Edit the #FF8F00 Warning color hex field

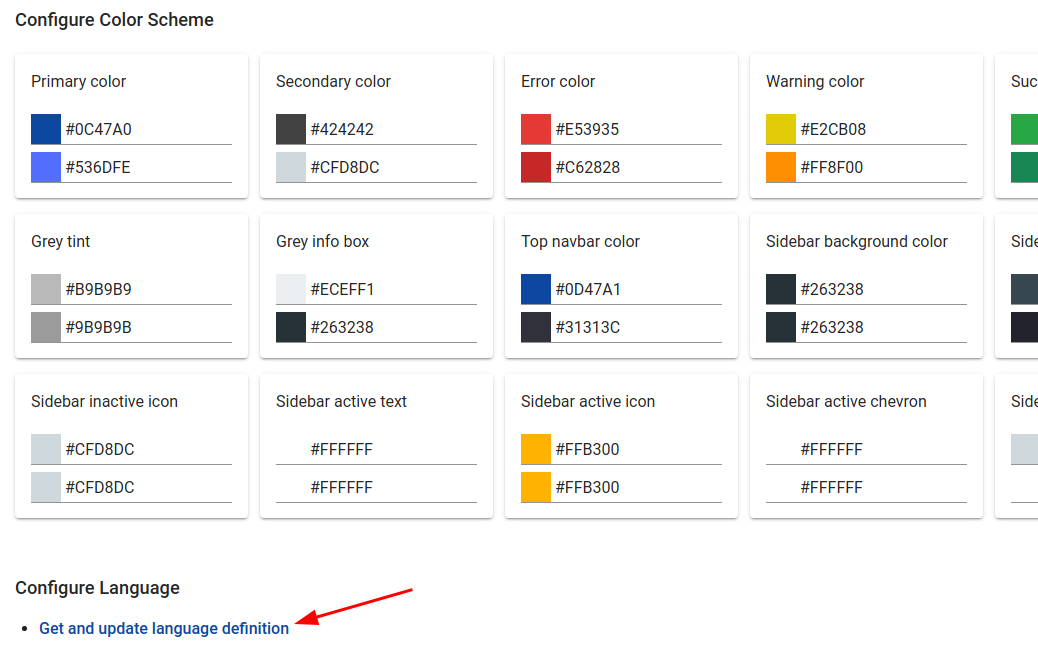coord(881,167)
